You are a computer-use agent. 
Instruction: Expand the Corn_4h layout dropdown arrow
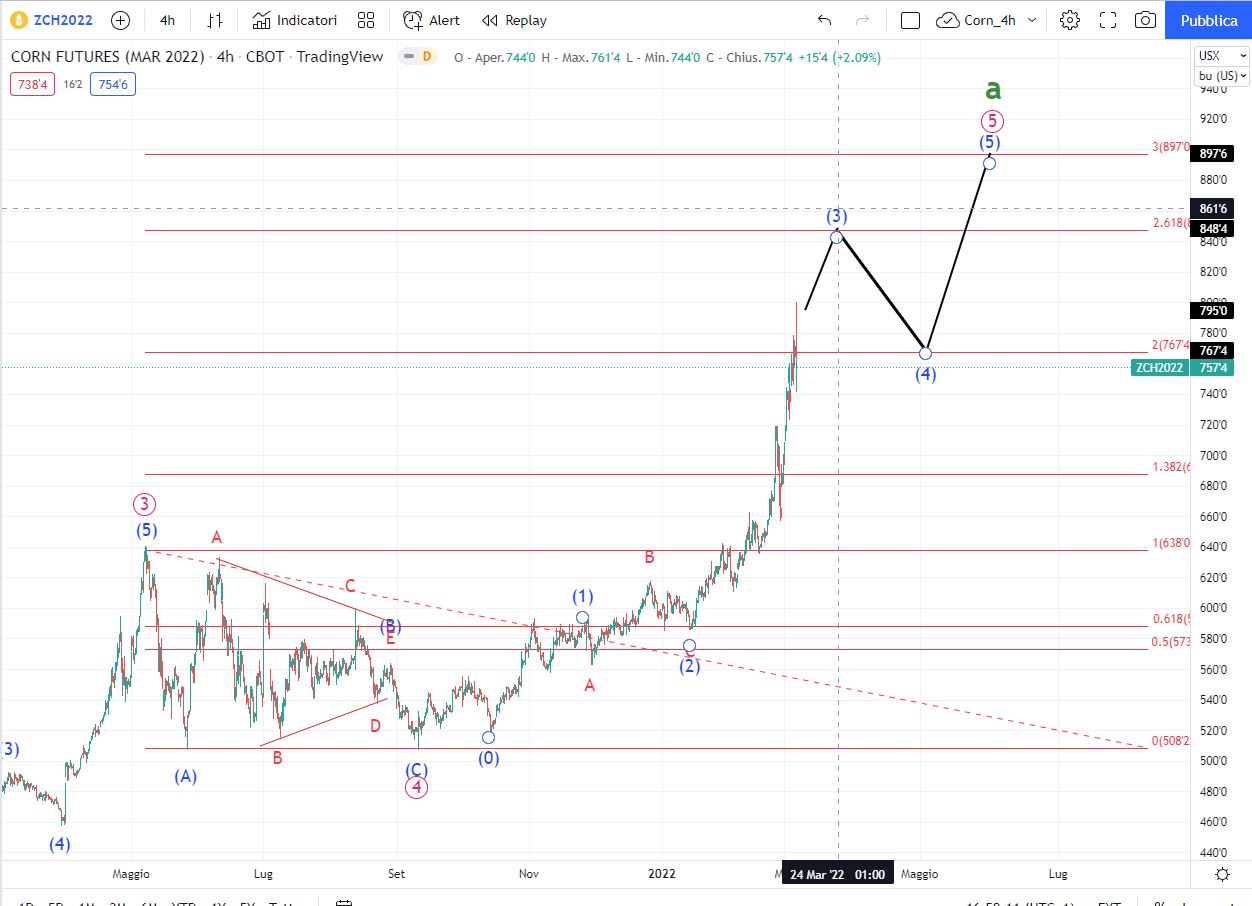1033,20
